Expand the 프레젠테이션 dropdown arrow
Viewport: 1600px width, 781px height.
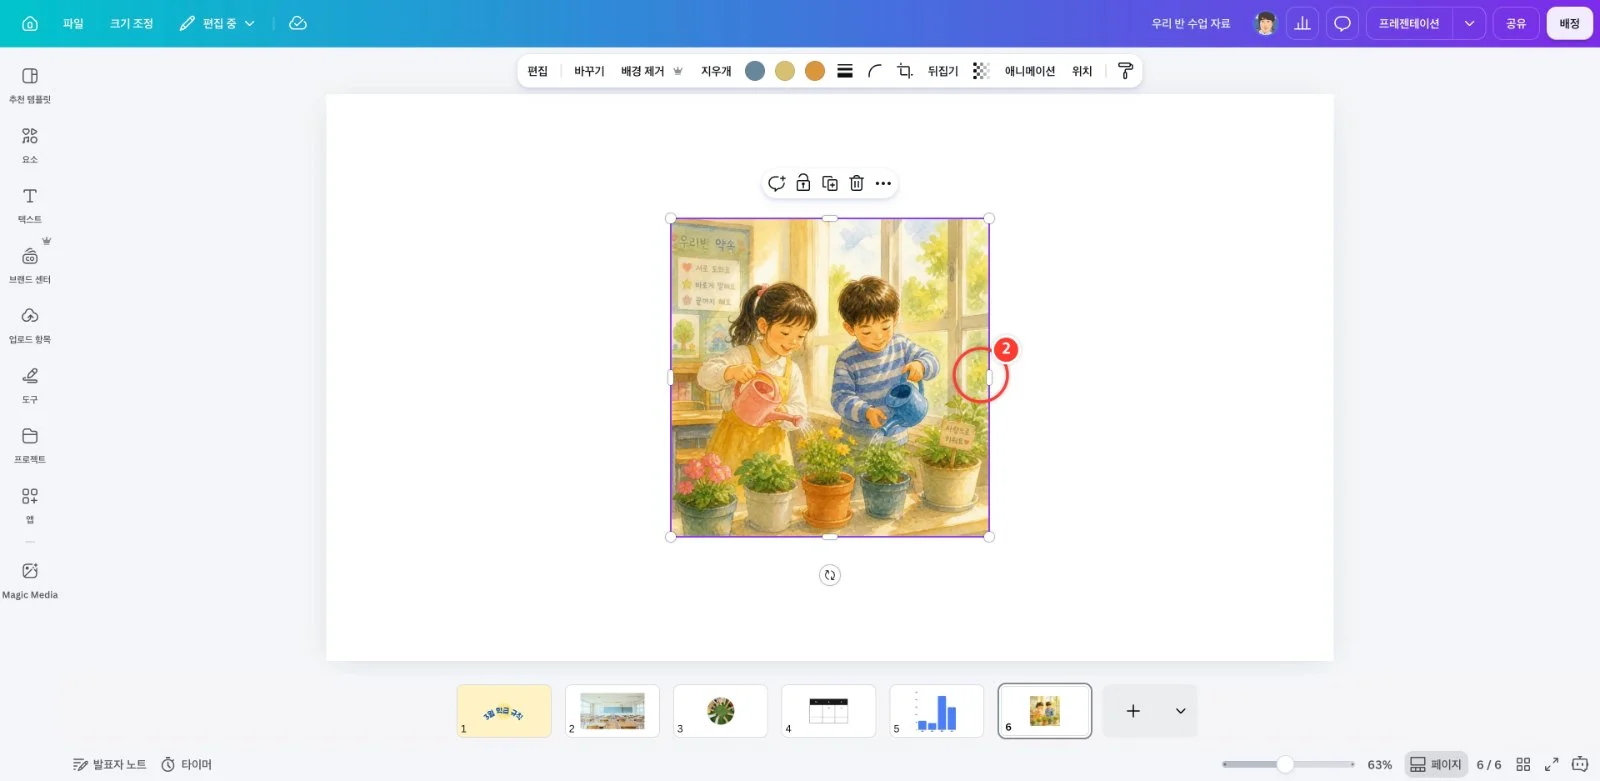click(x=1469, y=23)
